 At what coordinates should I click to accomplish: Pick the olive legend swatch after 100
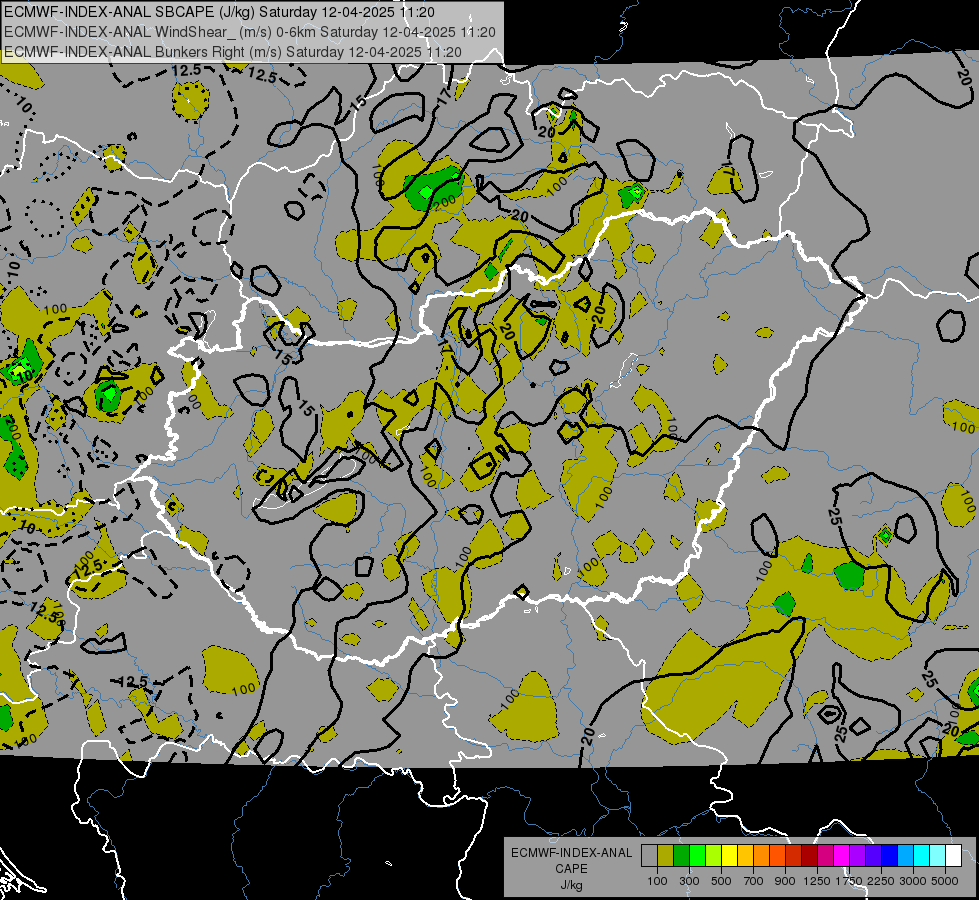(x=666, y=856)
